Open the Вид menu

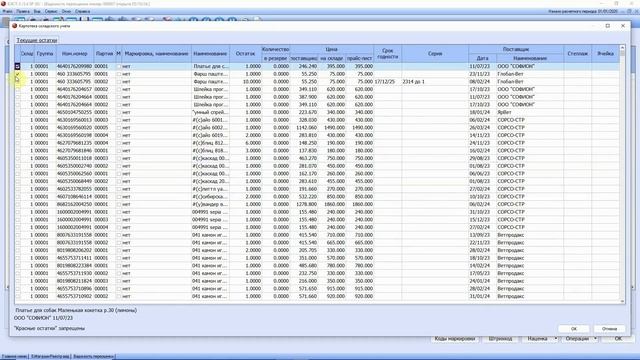tap(37, 11)
